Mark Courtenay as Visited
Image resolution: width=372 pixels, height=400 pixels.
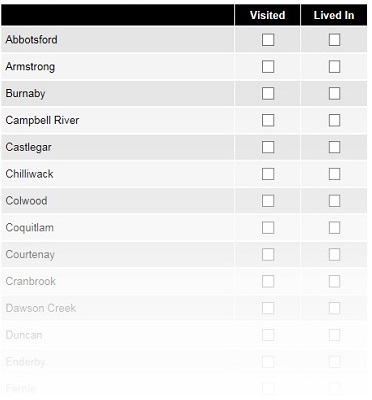click(x=268, y=255)
